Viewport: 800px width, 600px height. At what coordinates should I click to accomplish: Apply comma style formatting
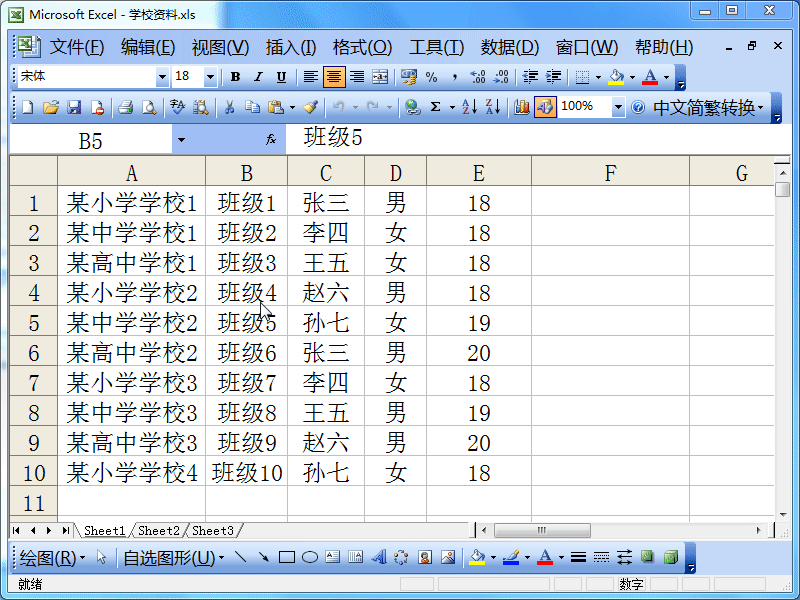pyautogui.click(x=454, y=78)
